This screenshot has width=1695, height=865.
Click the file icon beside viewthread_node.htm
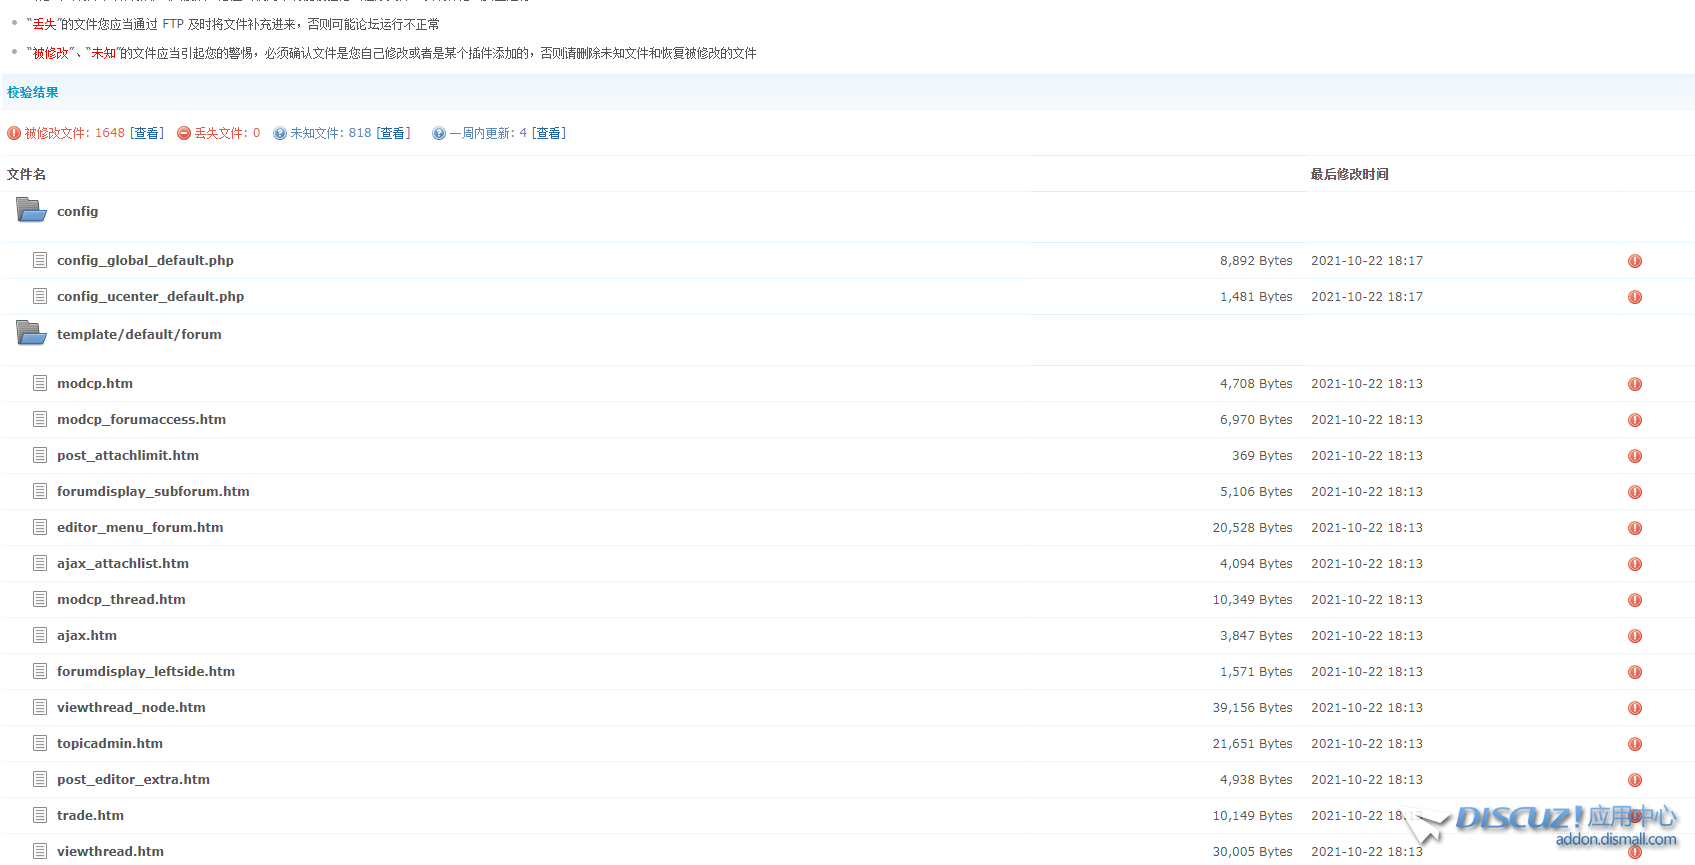pyautogui.click(x=40, y=707)
